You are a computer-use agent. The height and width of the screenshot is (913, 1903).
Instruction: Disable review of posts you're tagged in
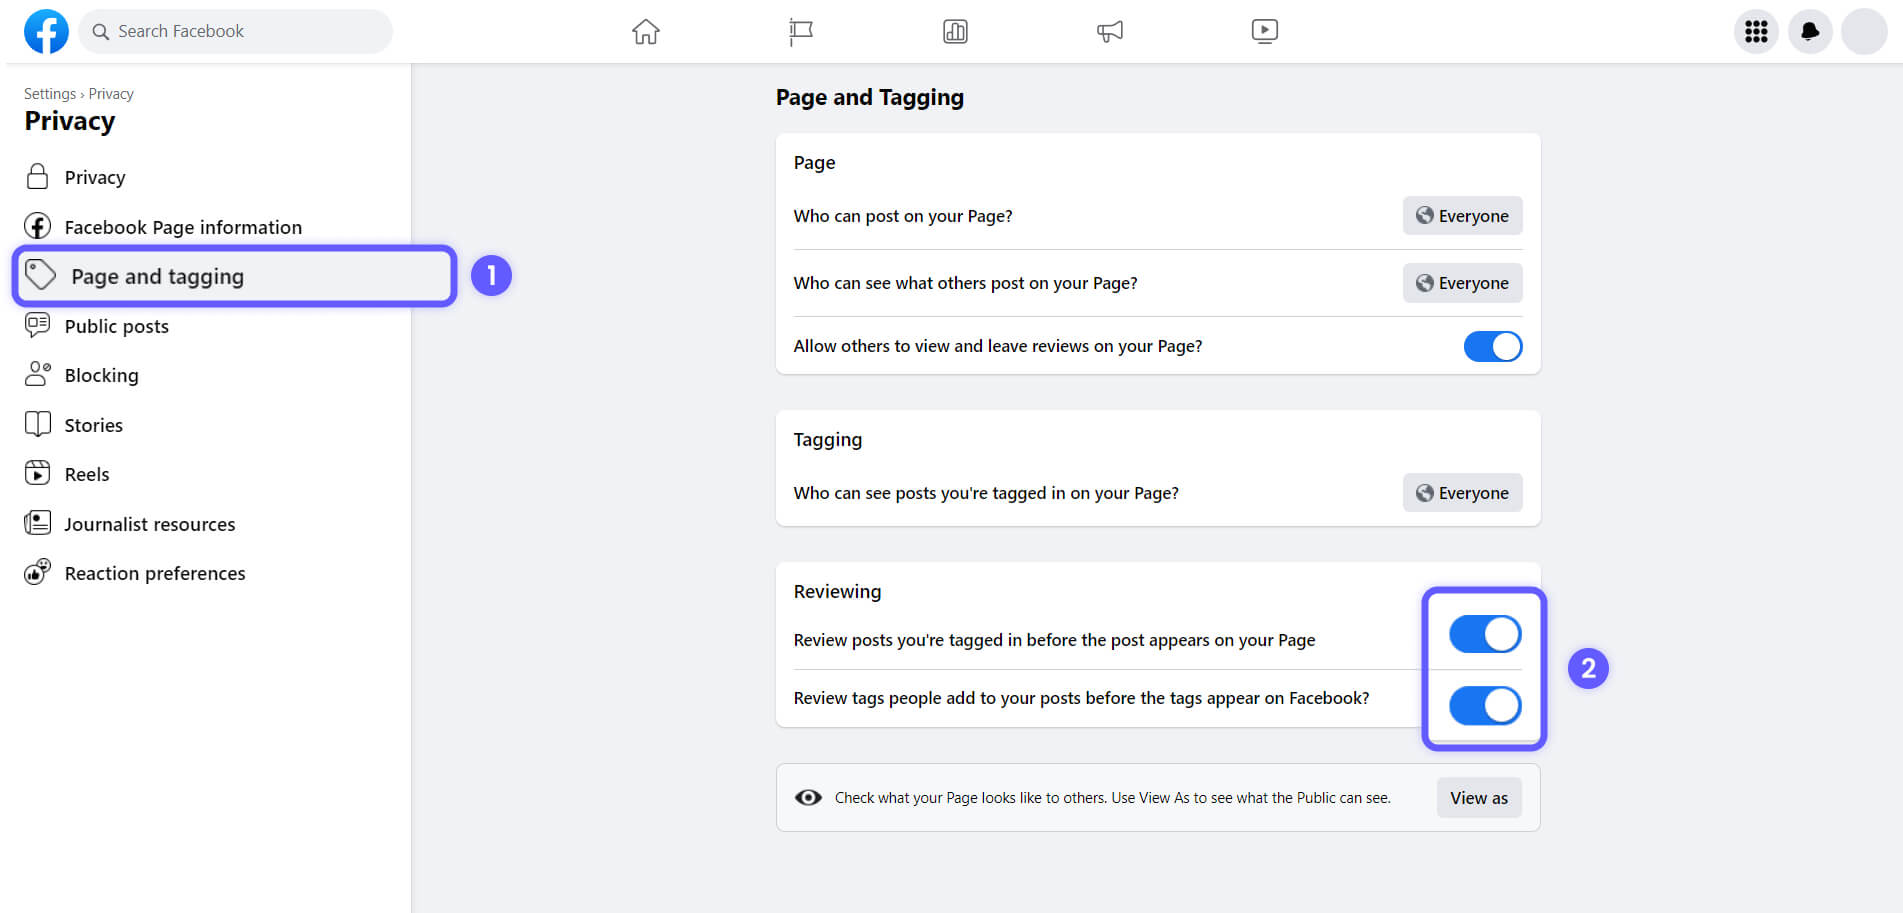pyautogui.click(x=1485, y=634)
